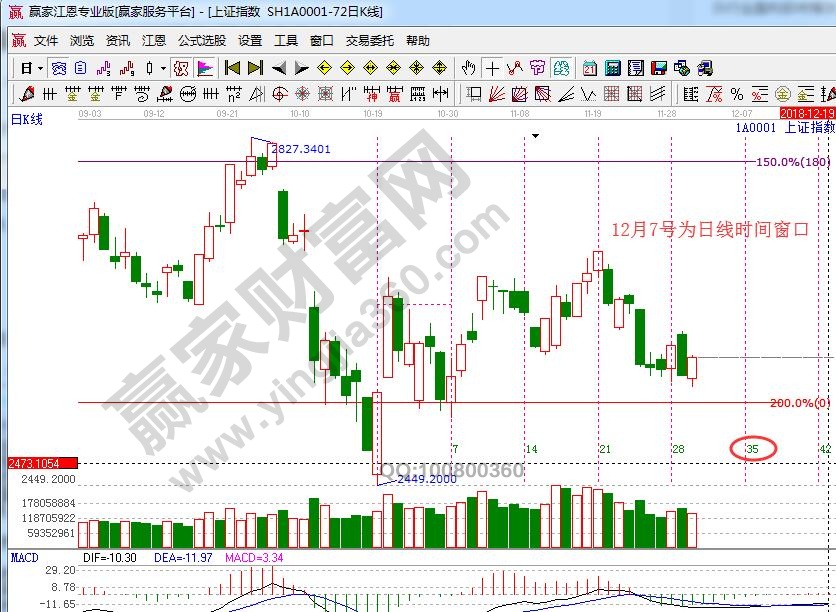Open the calendar icon in toolbar
The image size is (836, 612).
(x=589, y=68)
